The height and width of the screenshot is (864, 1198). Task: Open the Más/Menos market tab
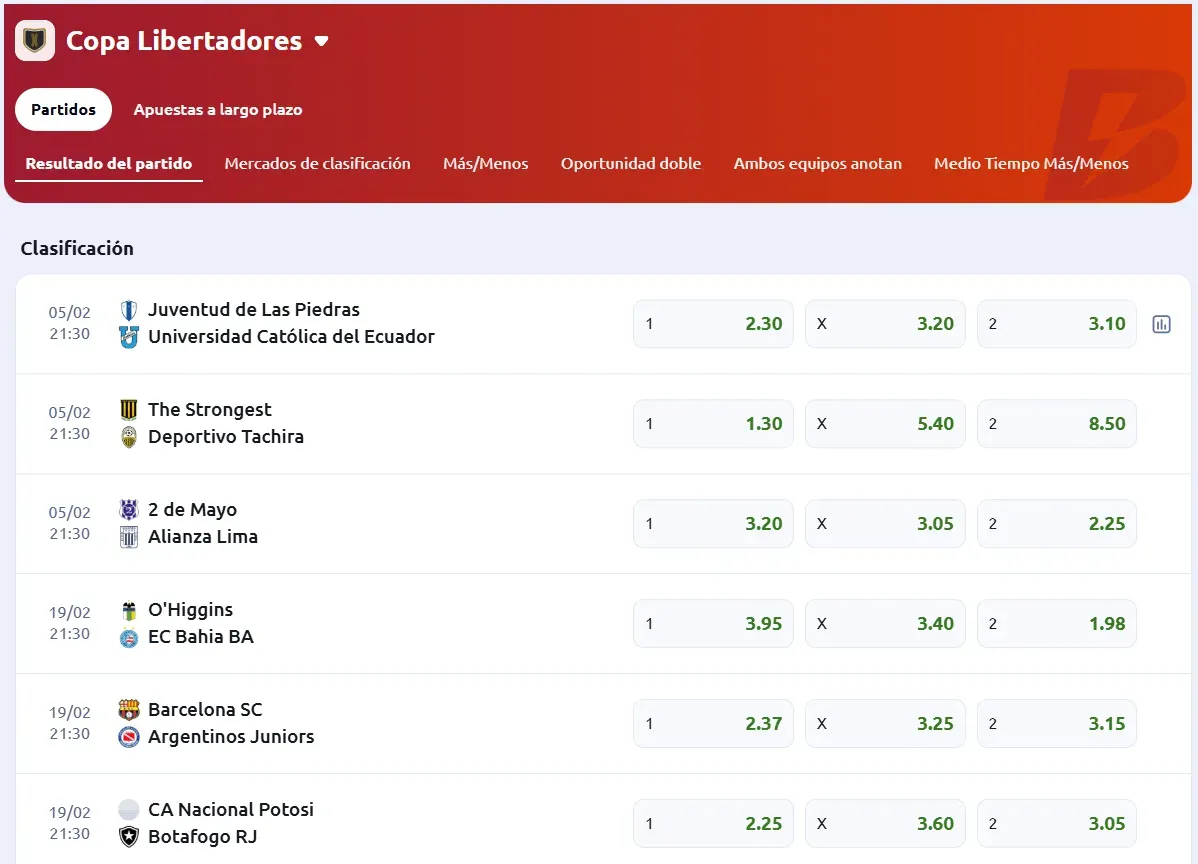pos(485,164)
